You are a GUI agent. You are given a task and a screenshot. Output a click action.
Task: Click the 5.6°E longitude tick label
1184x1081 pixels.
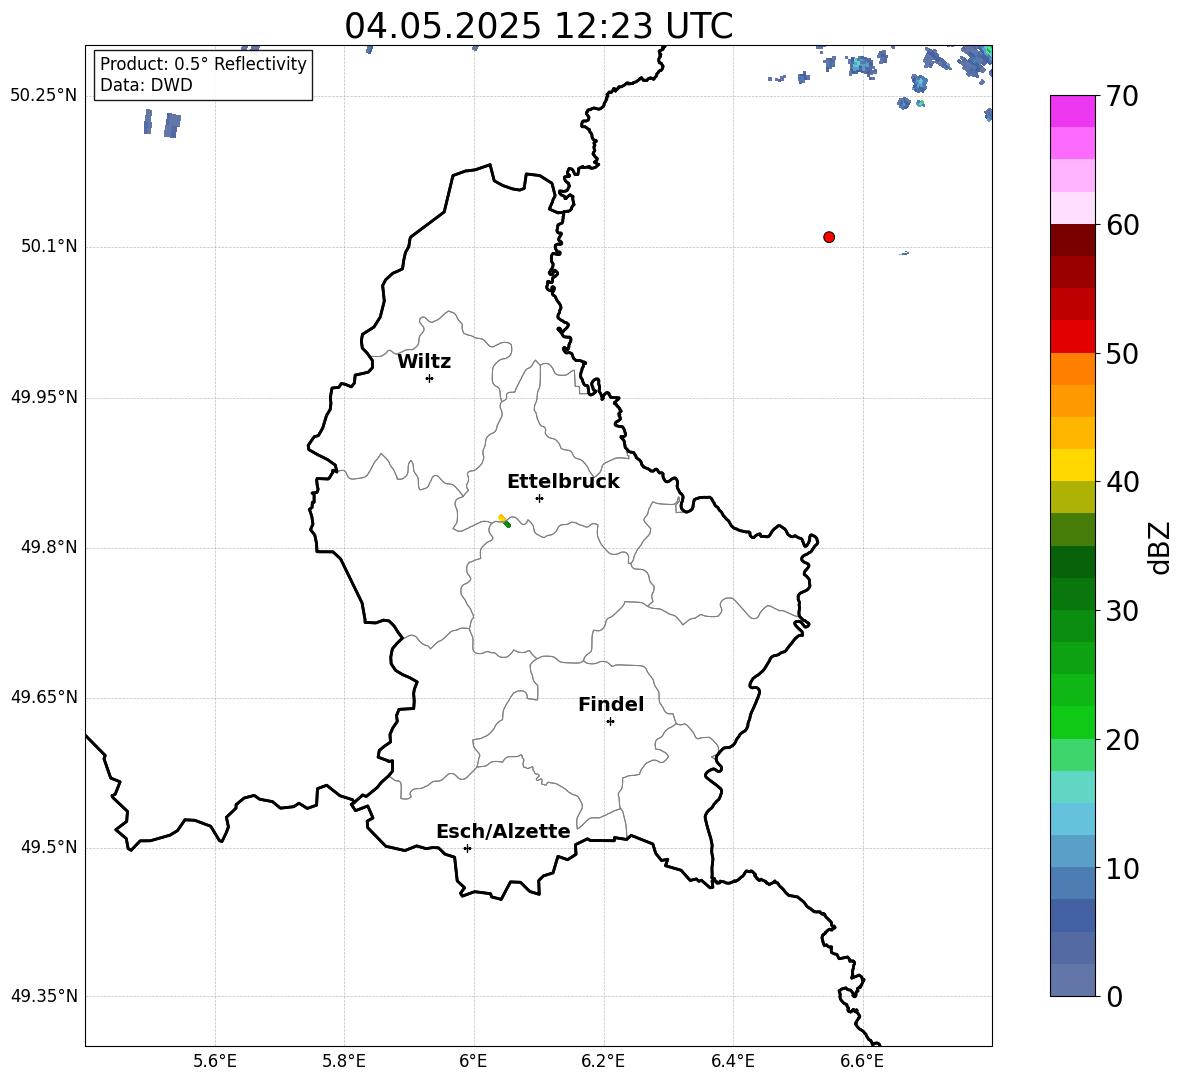click(215, 1061)
